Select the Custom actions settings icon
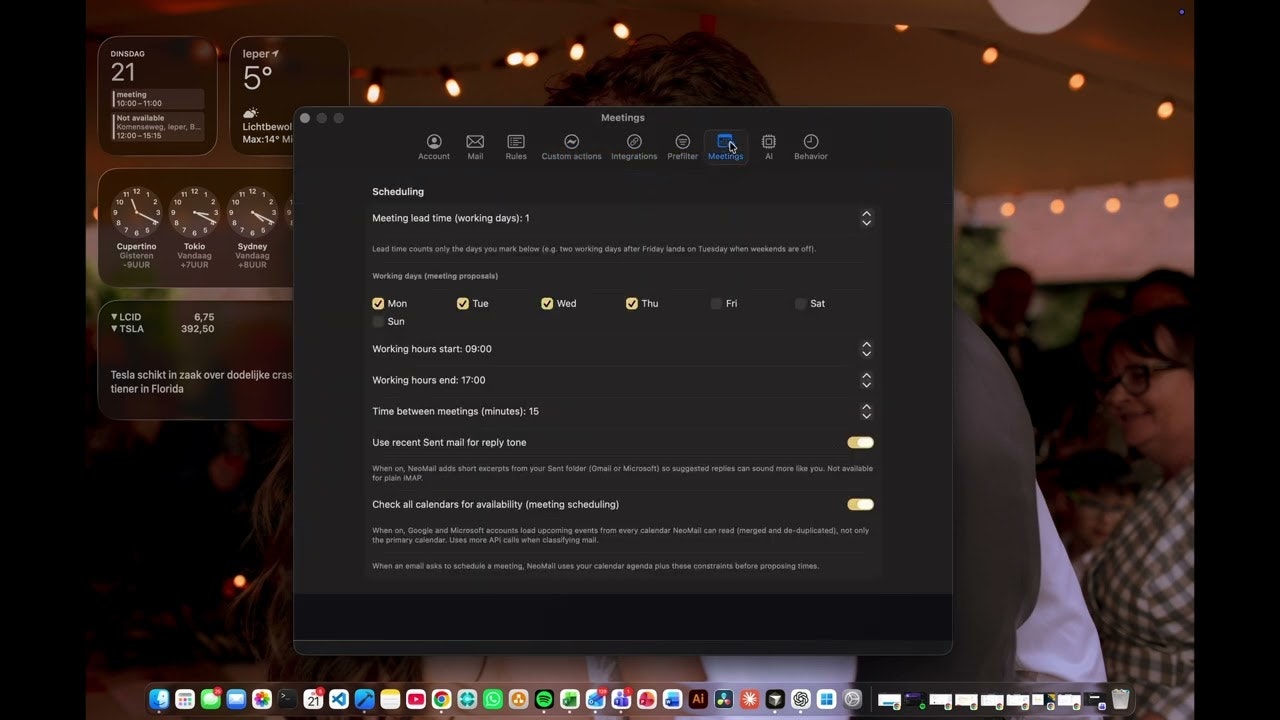 (571, 146)
